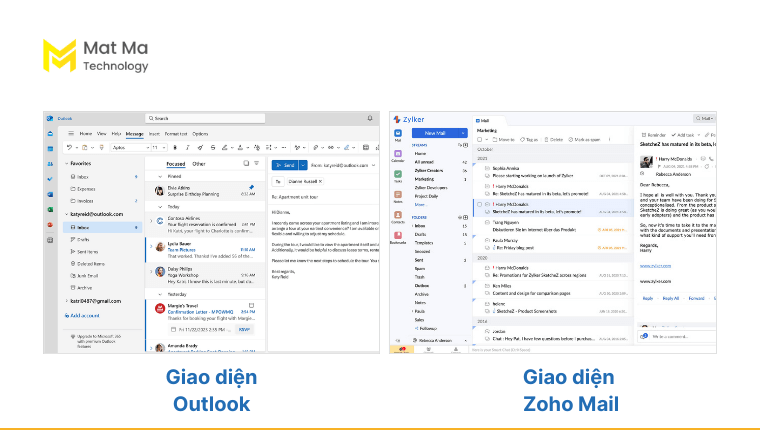
Task: Open Contacts app in Zoho sidebar
Action: point(397,216)
